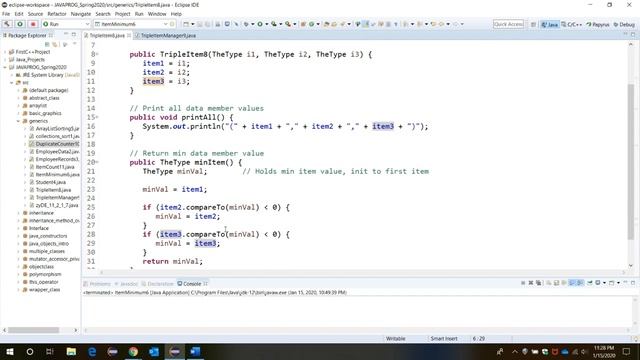Click the build hammer icon in the launch toolbar
Image resolution: width=640 pixels, height=360 pixels.
point(7,24)
